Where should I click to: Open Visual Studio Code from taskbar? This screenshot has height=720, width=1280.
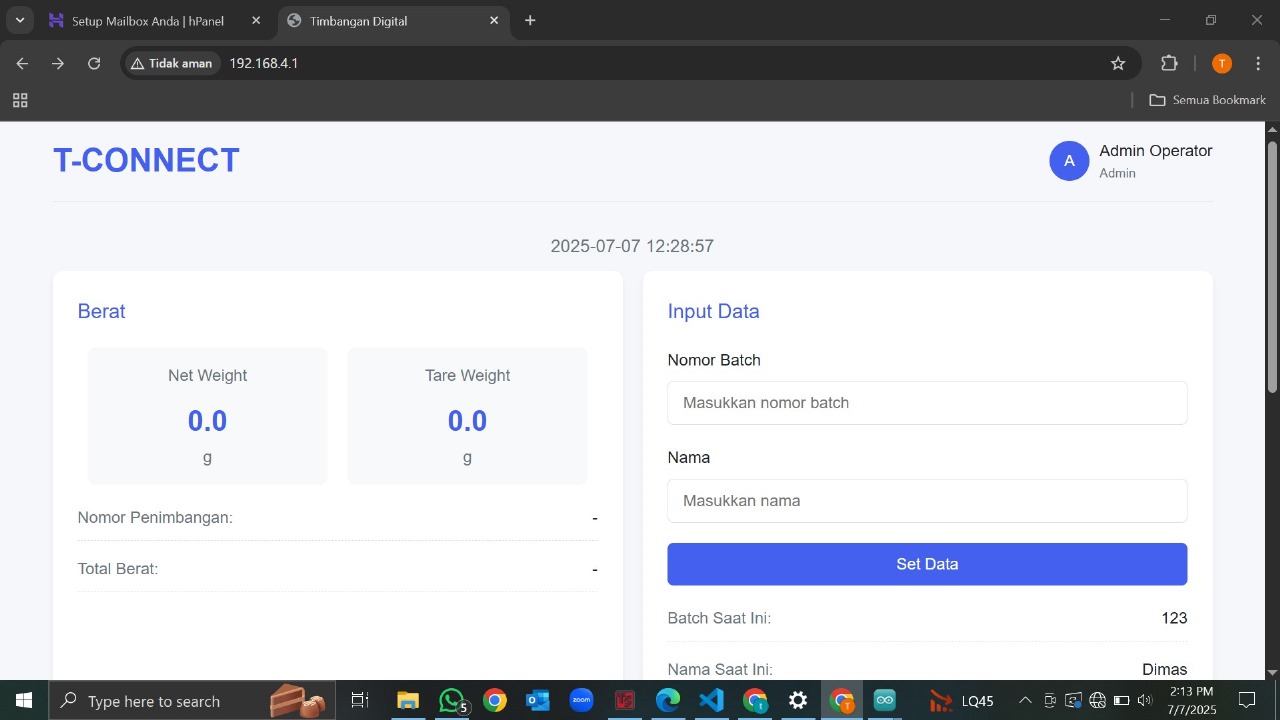[711, 700]
